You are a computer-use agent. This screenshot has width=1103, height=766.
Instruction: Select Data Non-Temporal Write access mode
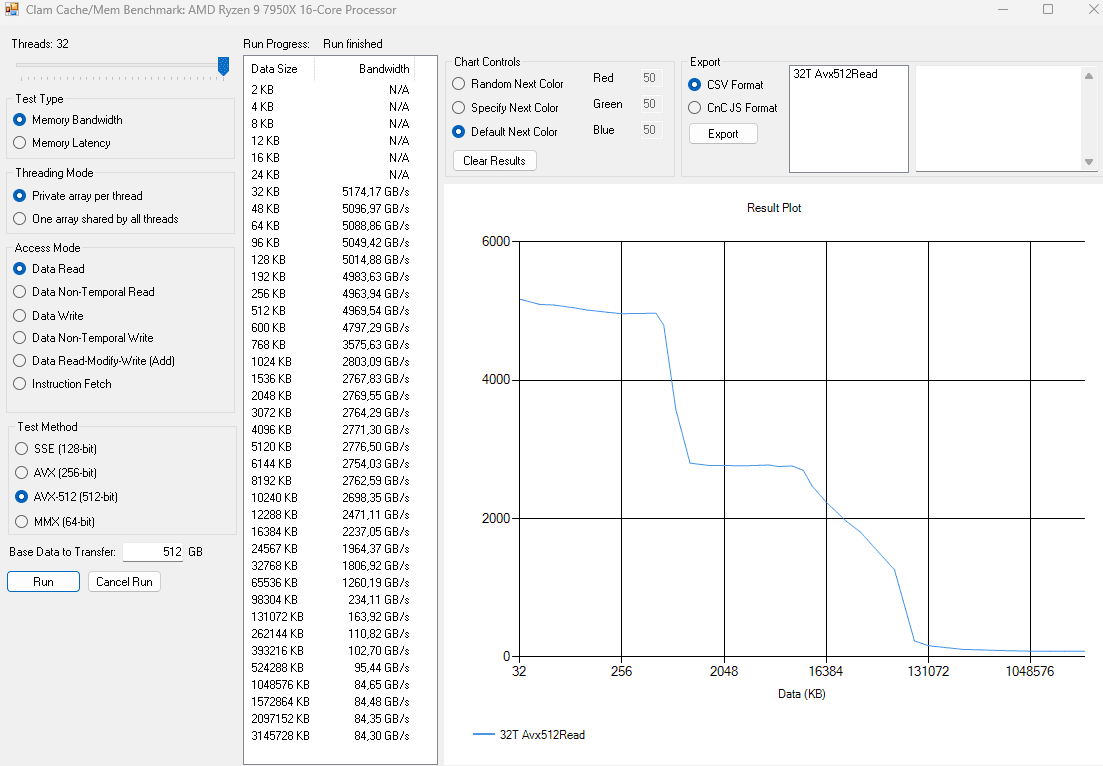83,338
